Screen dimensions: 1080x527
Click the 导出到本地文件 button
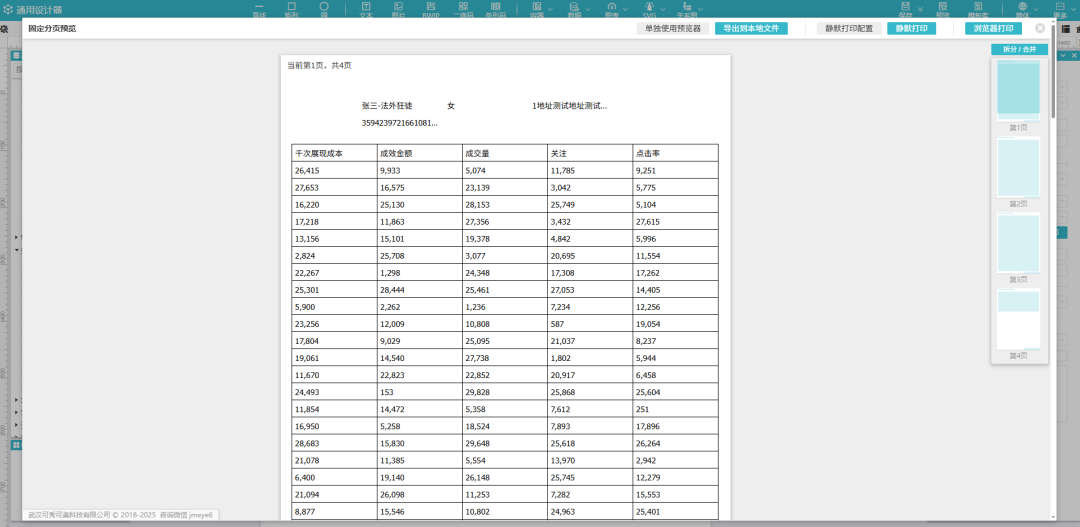(x=751, y=29)
